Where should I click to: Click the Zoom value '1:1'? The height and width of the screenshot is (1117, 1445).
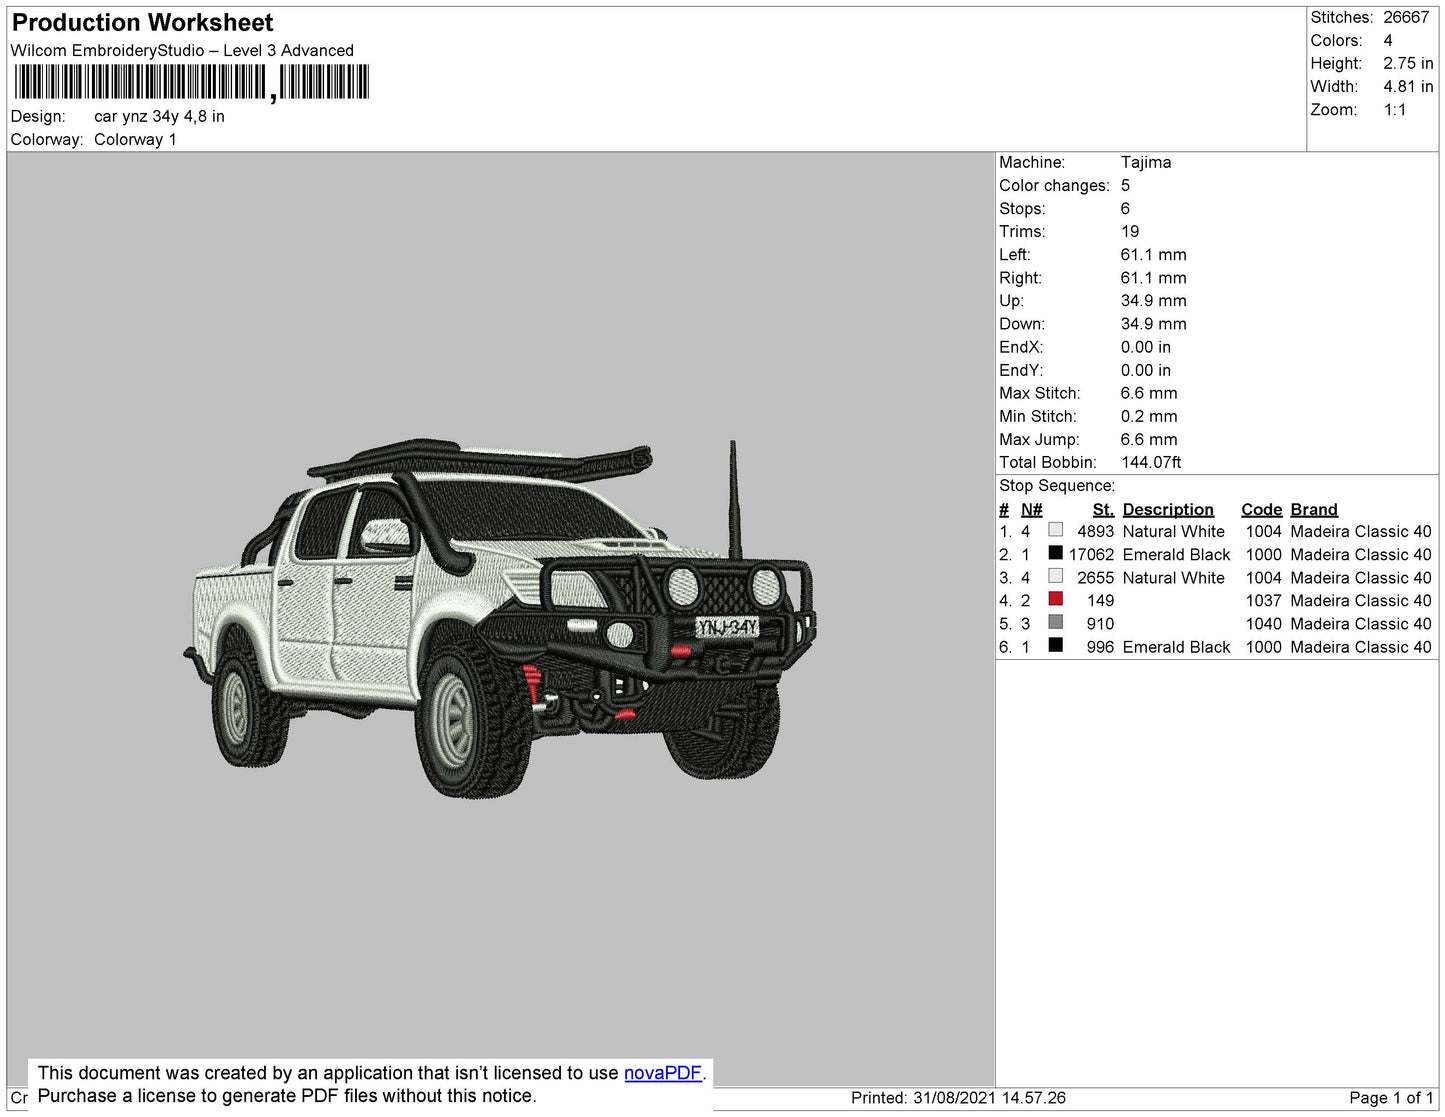(1395, 110)
